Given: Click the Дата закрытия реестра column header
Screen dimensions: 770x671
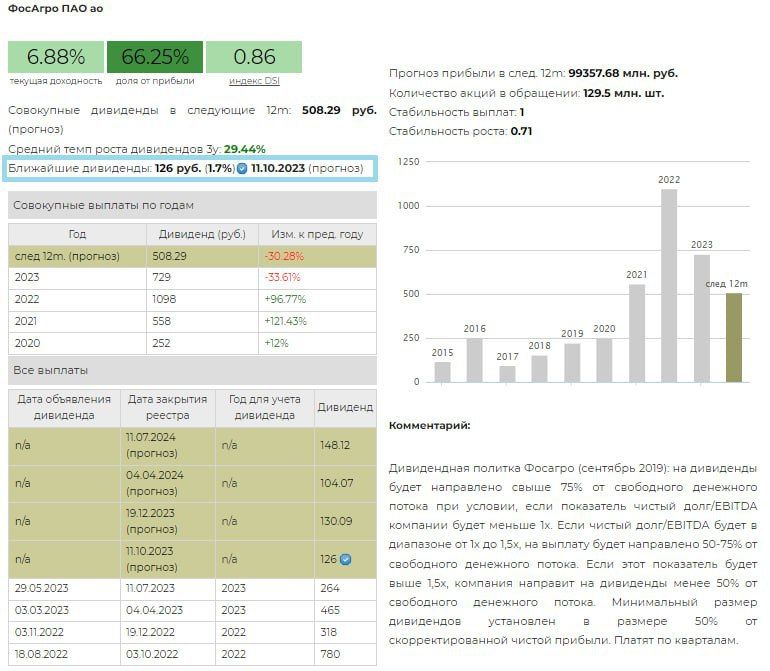Looking at the screenshot, I should [167, 406].
